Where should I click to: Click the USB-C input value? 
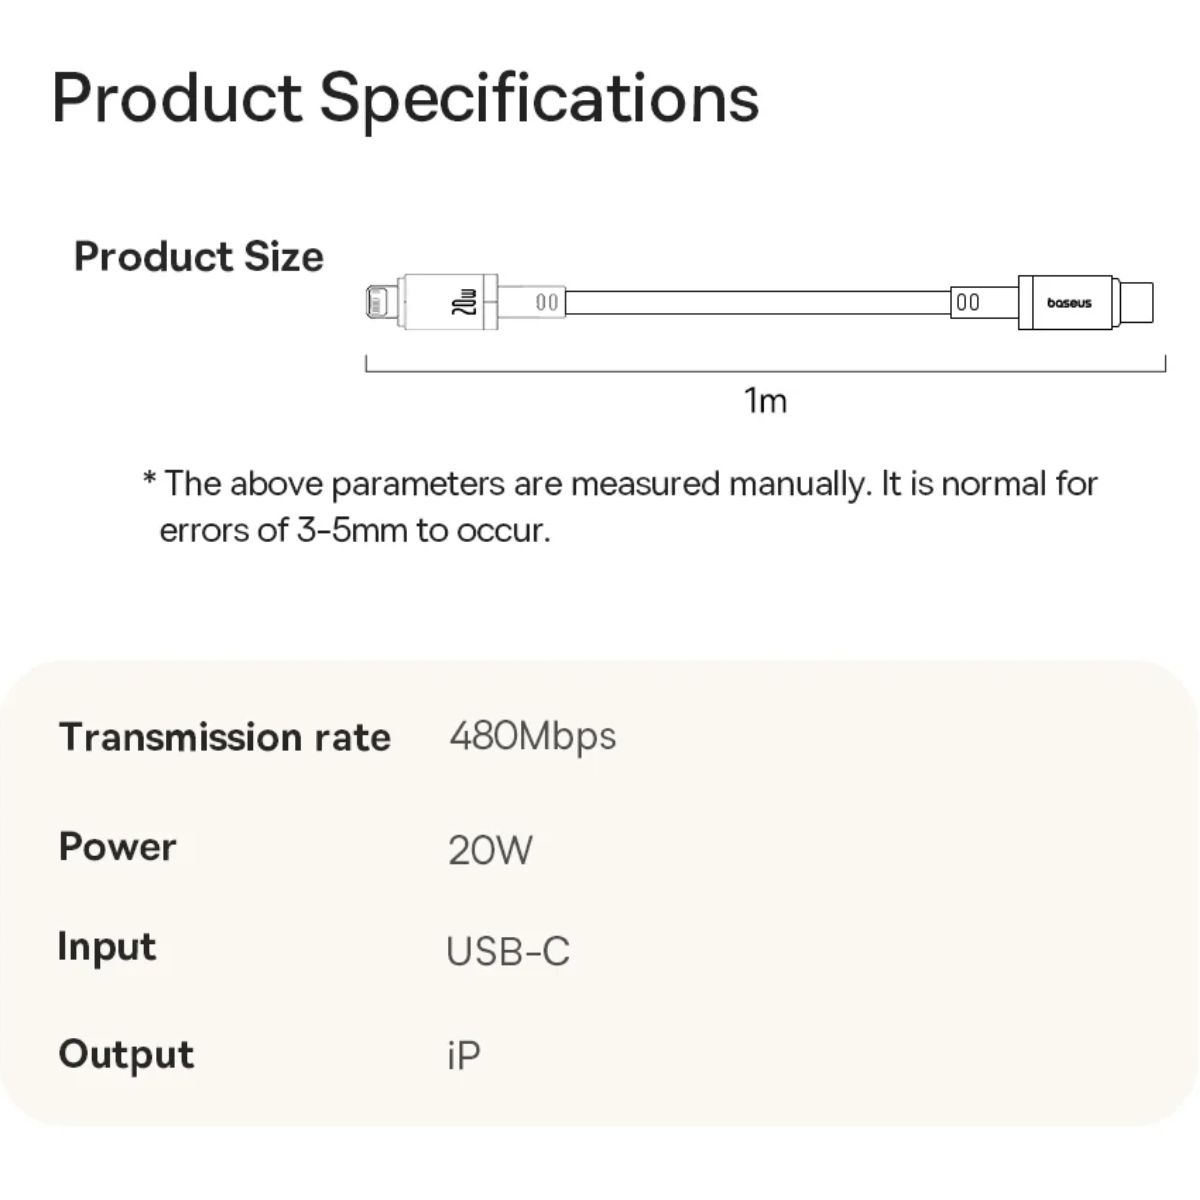(x=508, y=951)
